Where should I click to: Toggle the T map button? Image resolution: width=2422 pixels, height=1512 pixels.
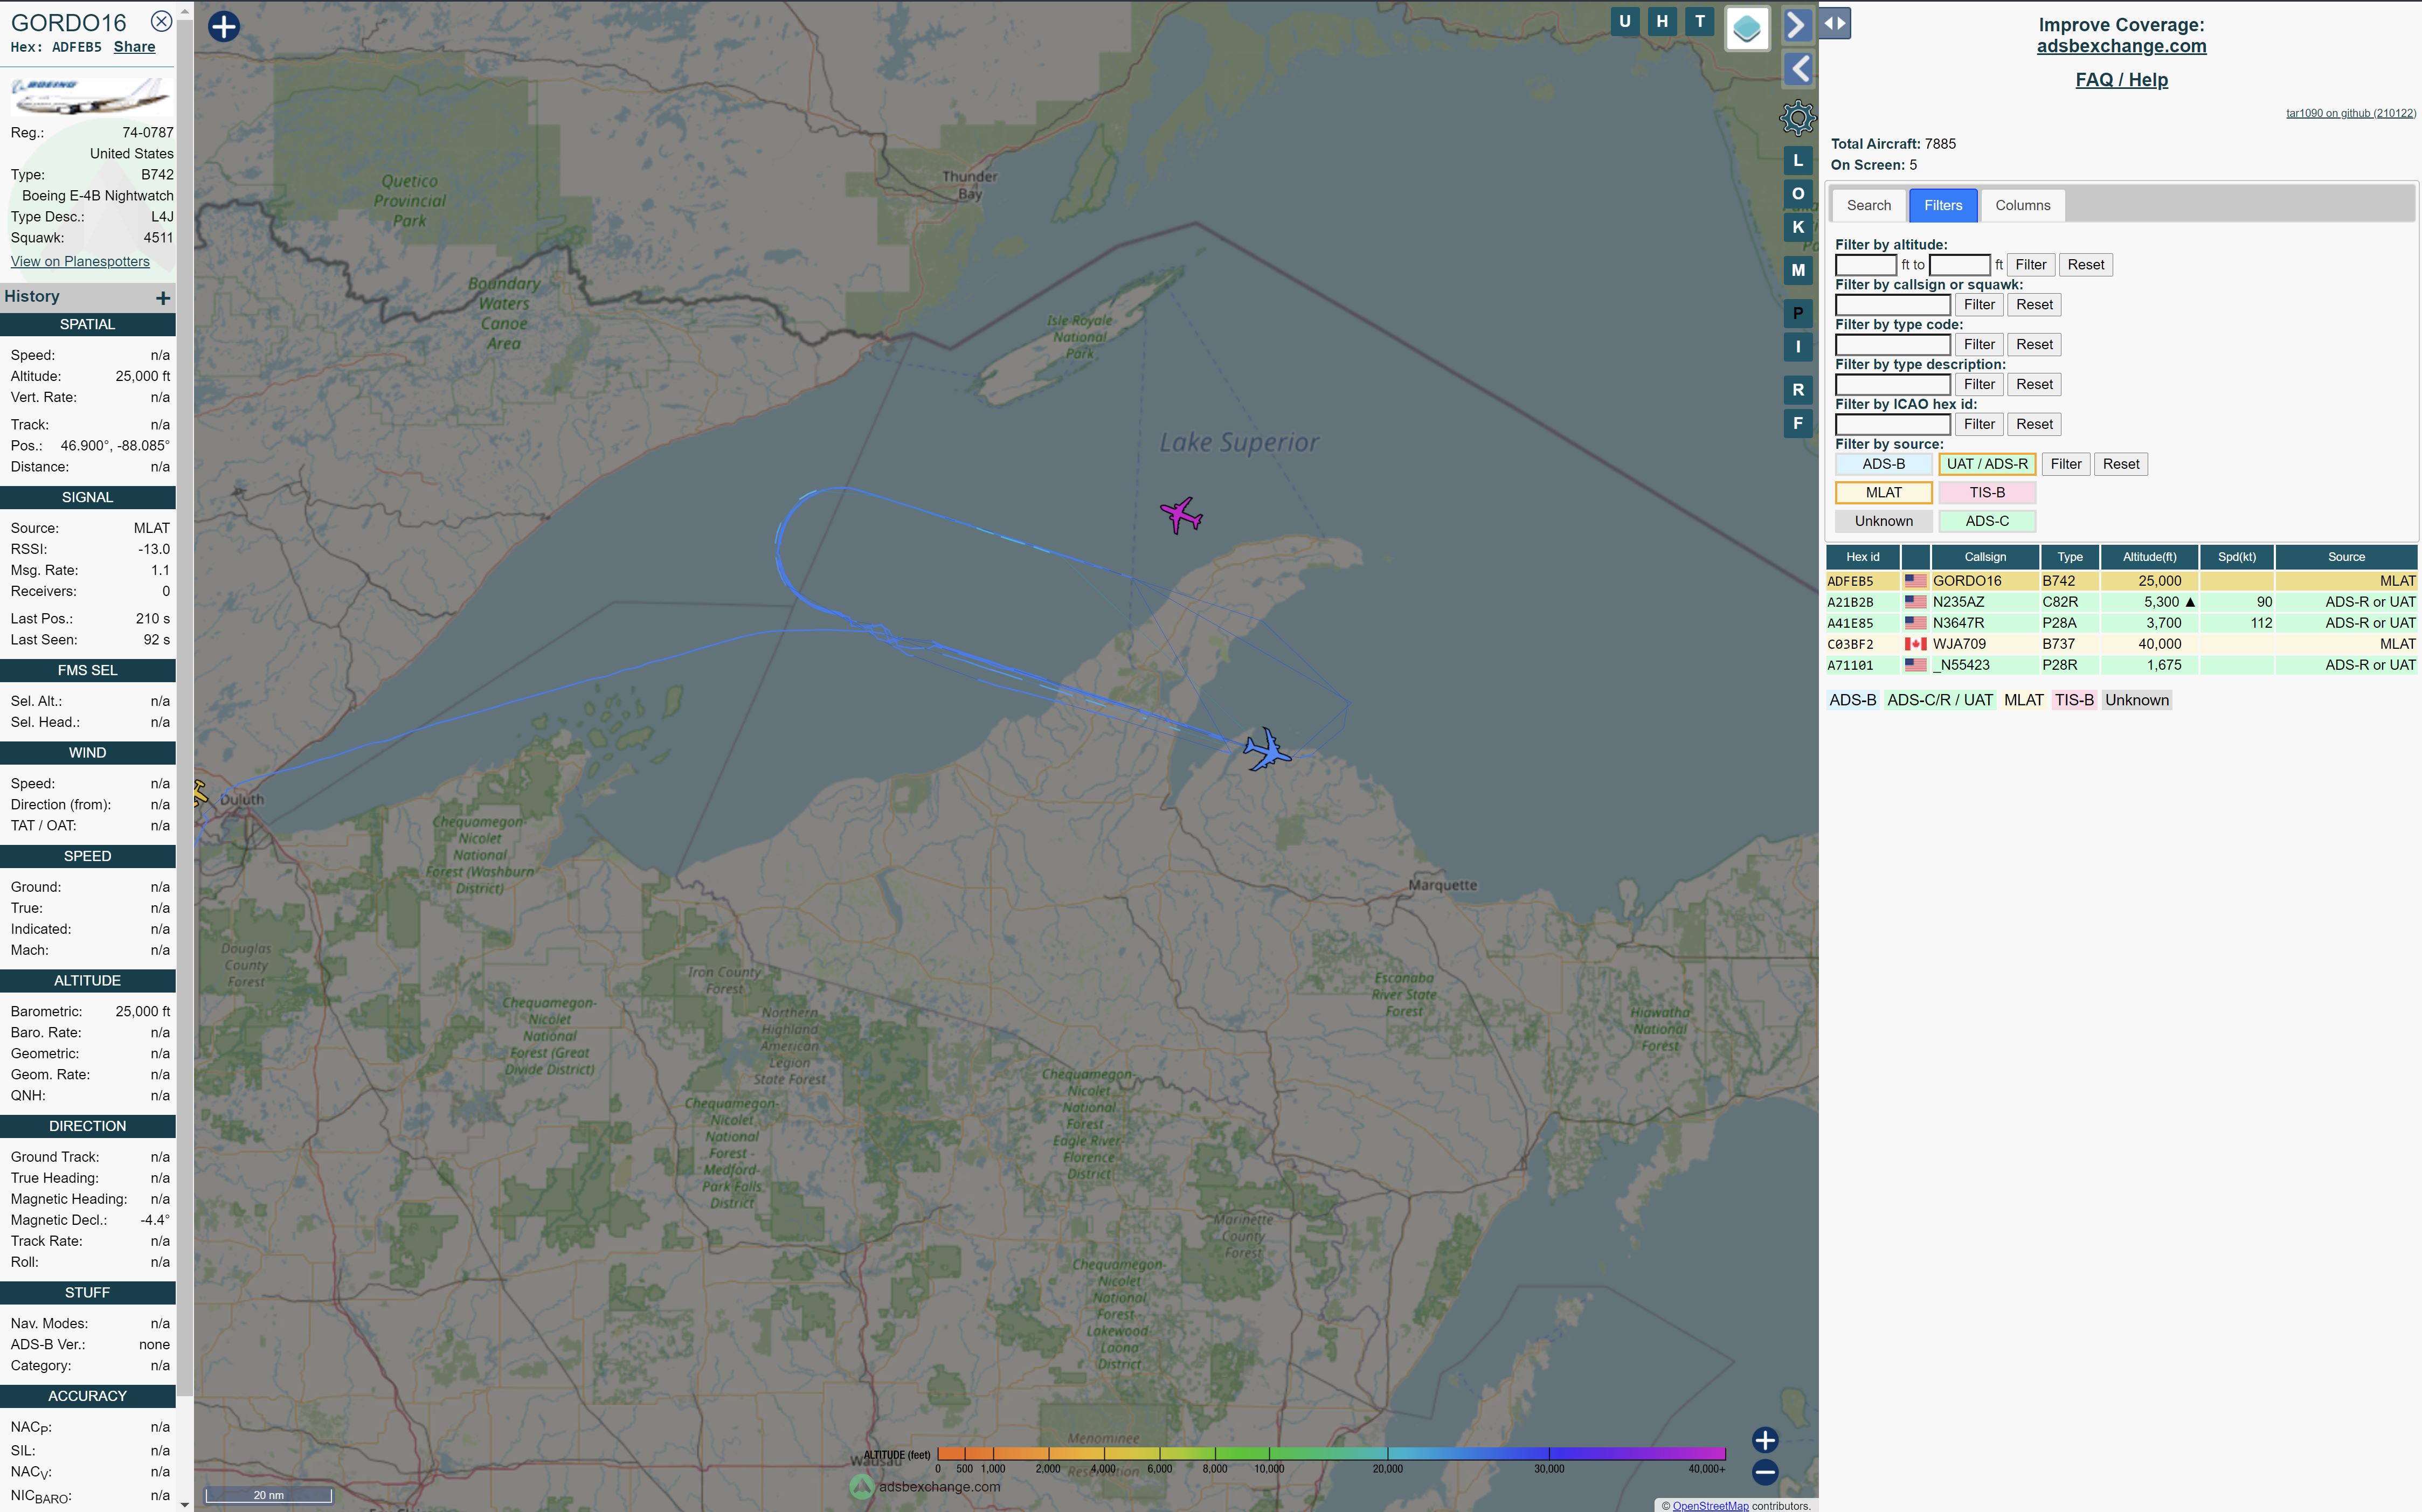1700,21
